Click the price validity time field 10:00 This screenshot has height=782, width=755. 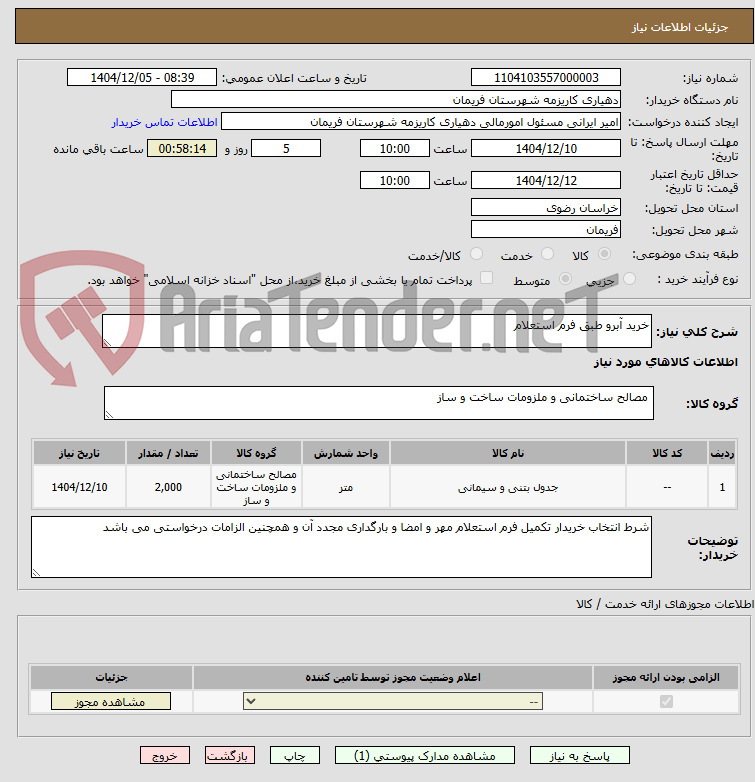(x=394, y=181)
